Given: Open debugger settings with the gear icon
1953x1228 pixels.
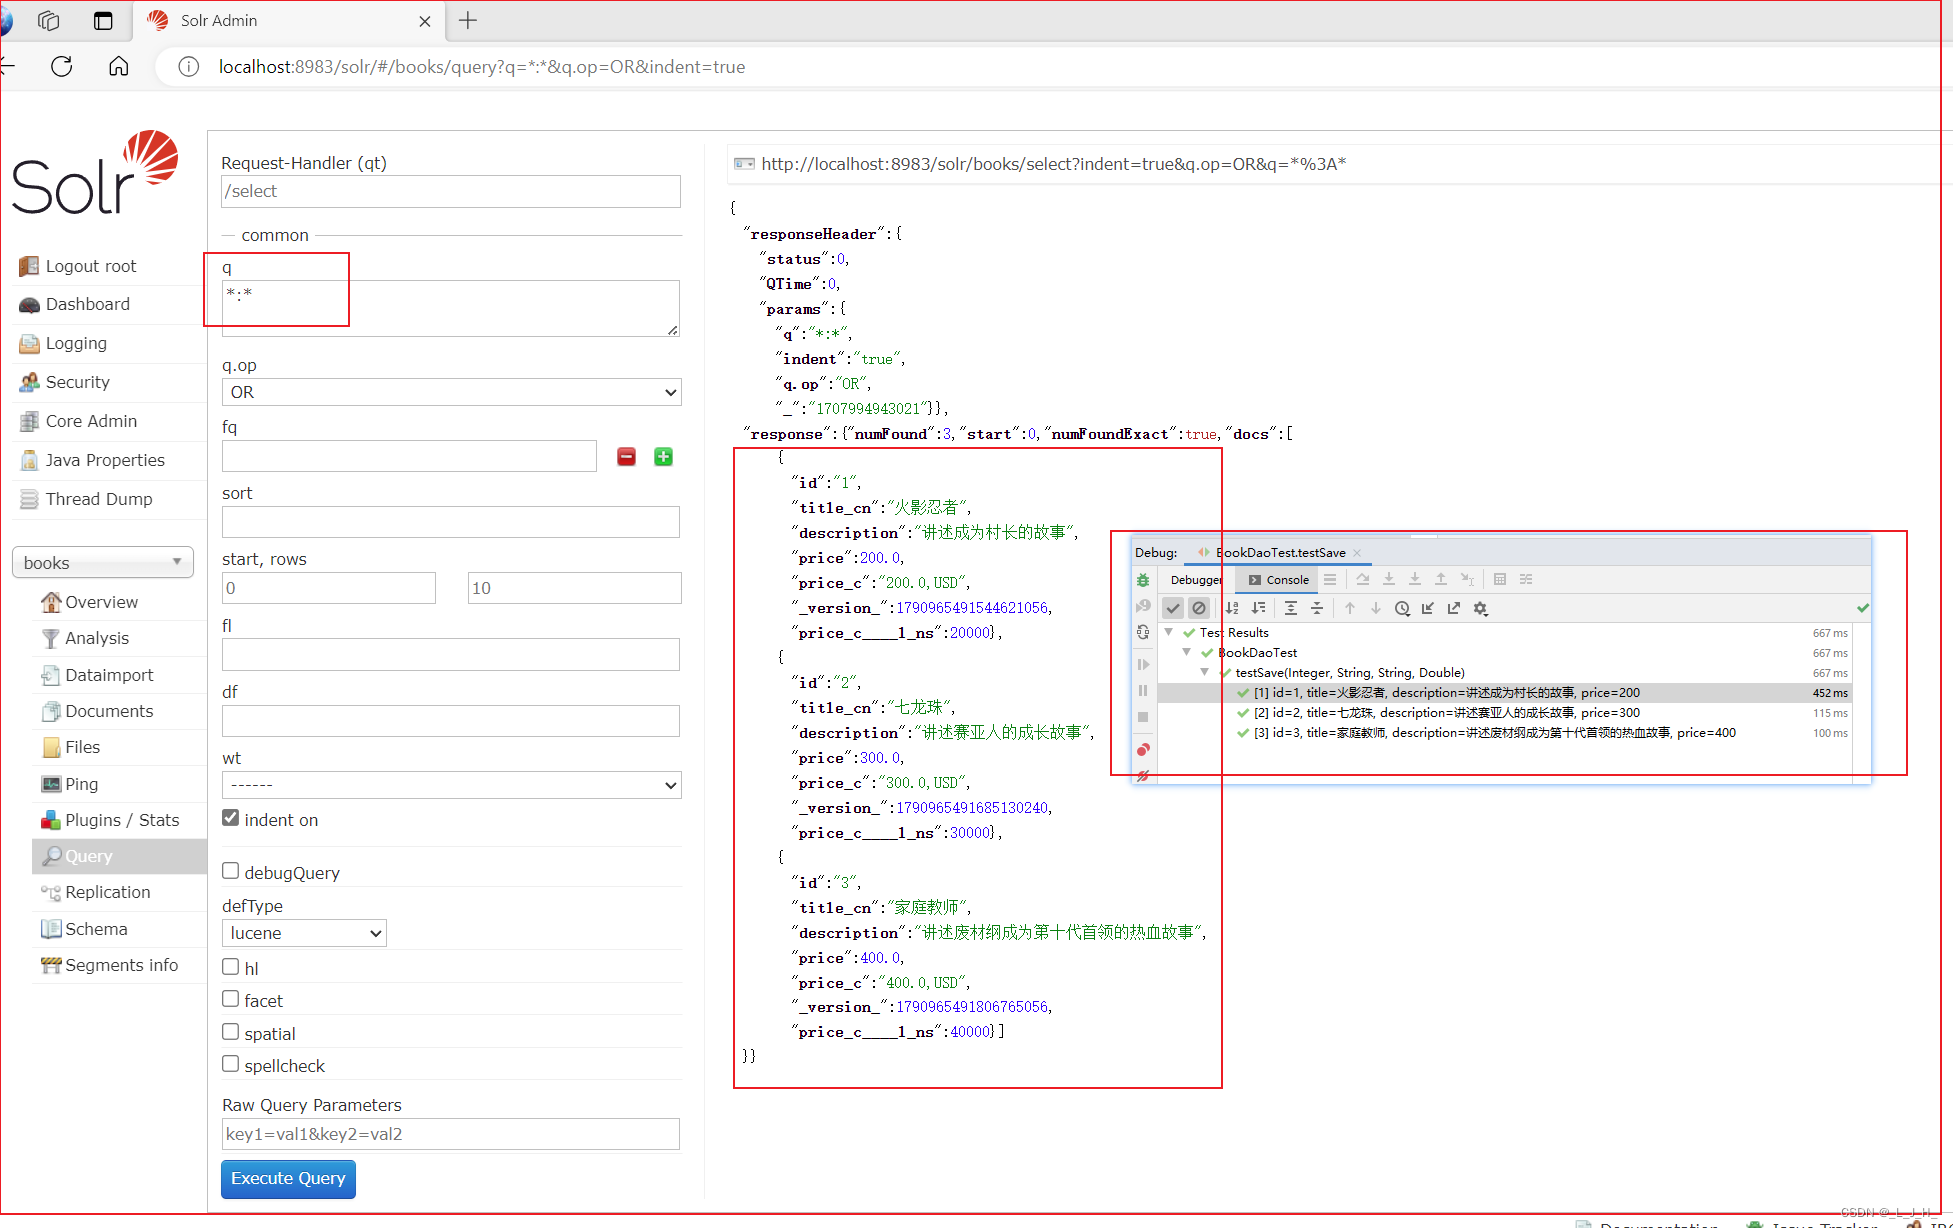Looking at the screenshot, I should (1480, 608).
